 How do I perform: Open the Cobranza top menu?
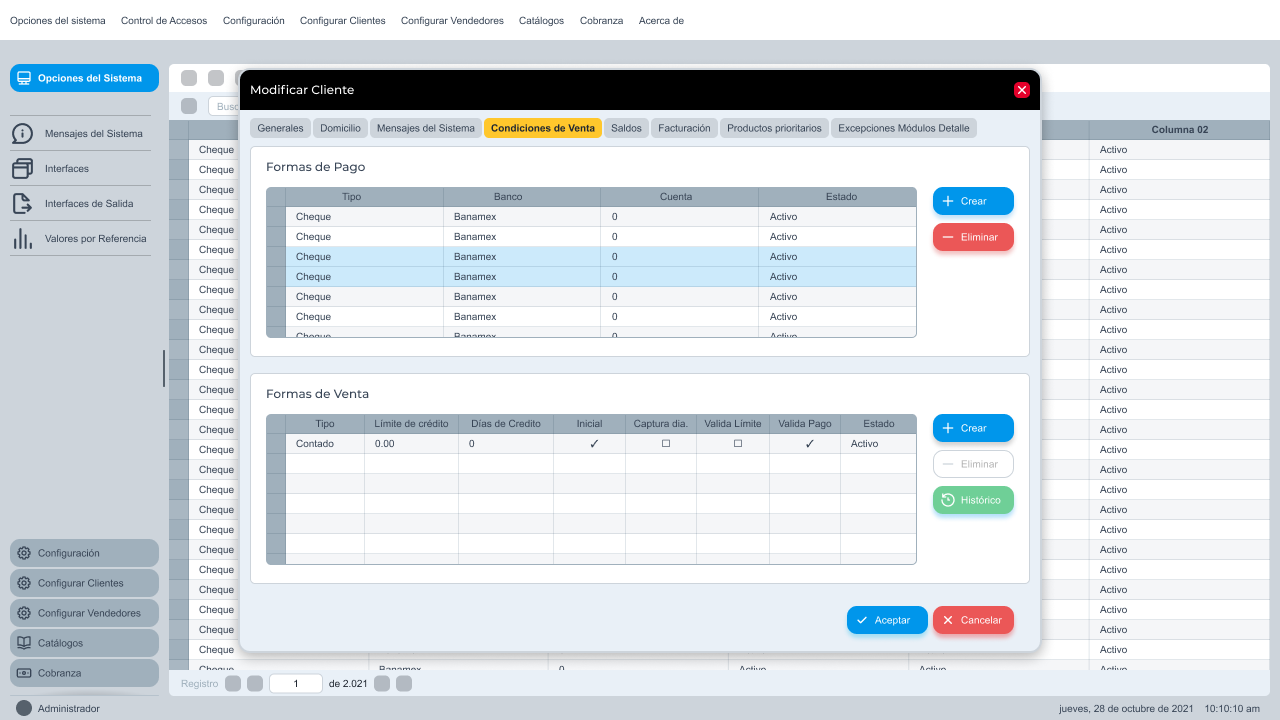point(601,20)
